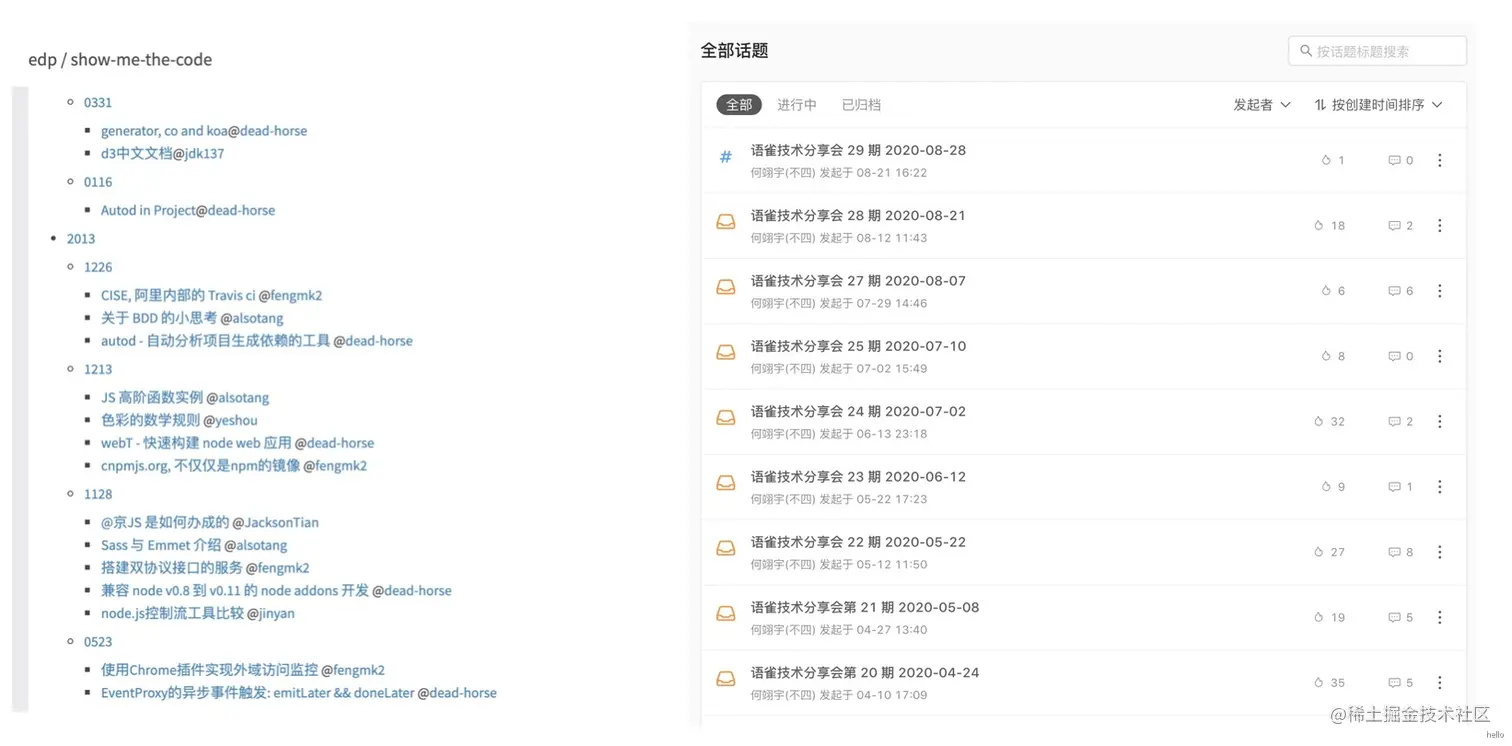The width and height of the screenshot is (1512, 746).
Task: Open the 按创建时间排序 sort dropdown
Action: [1378, 105]
